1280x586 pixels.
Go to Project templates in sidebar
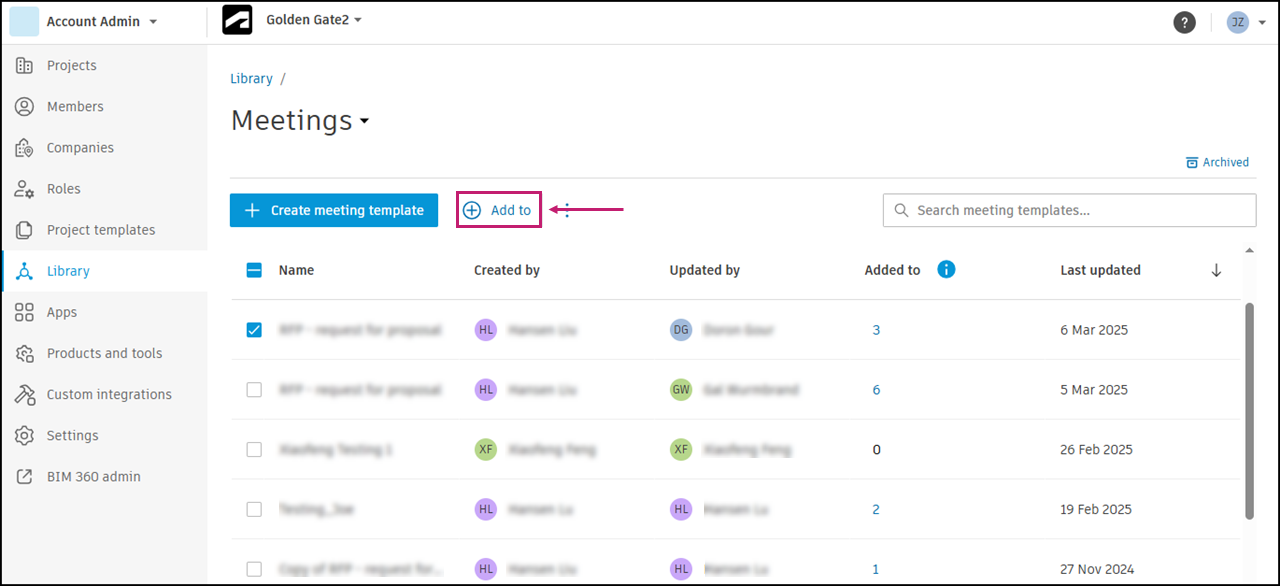point(100,230)
